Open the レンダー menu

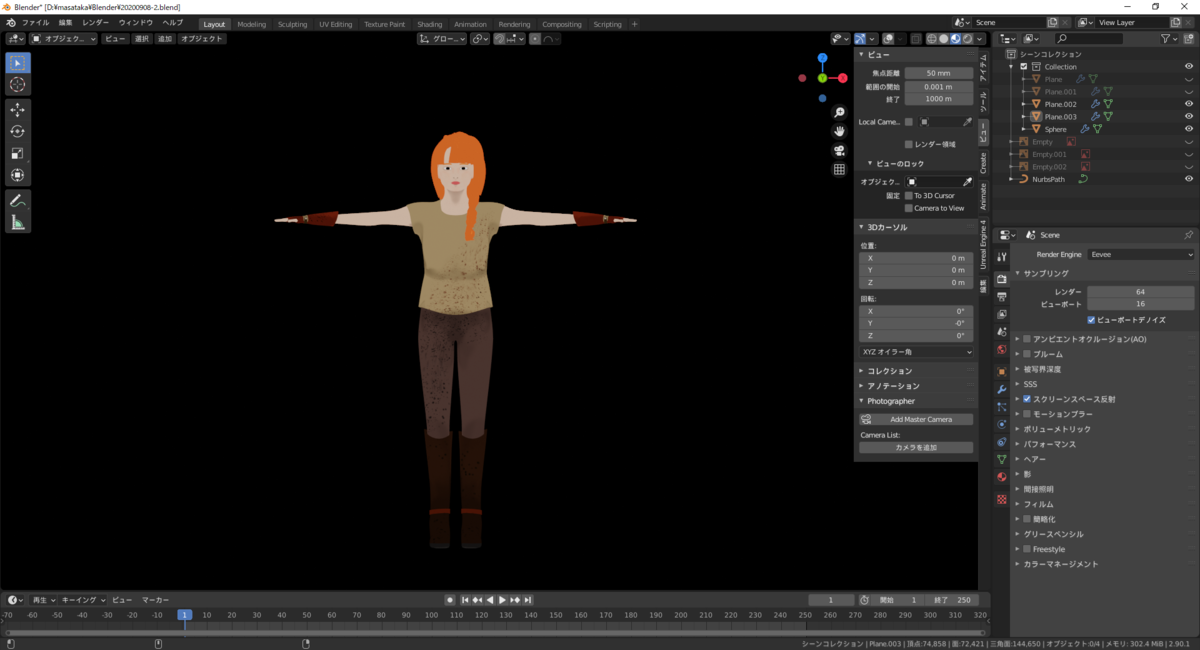[x=96, y=22]
